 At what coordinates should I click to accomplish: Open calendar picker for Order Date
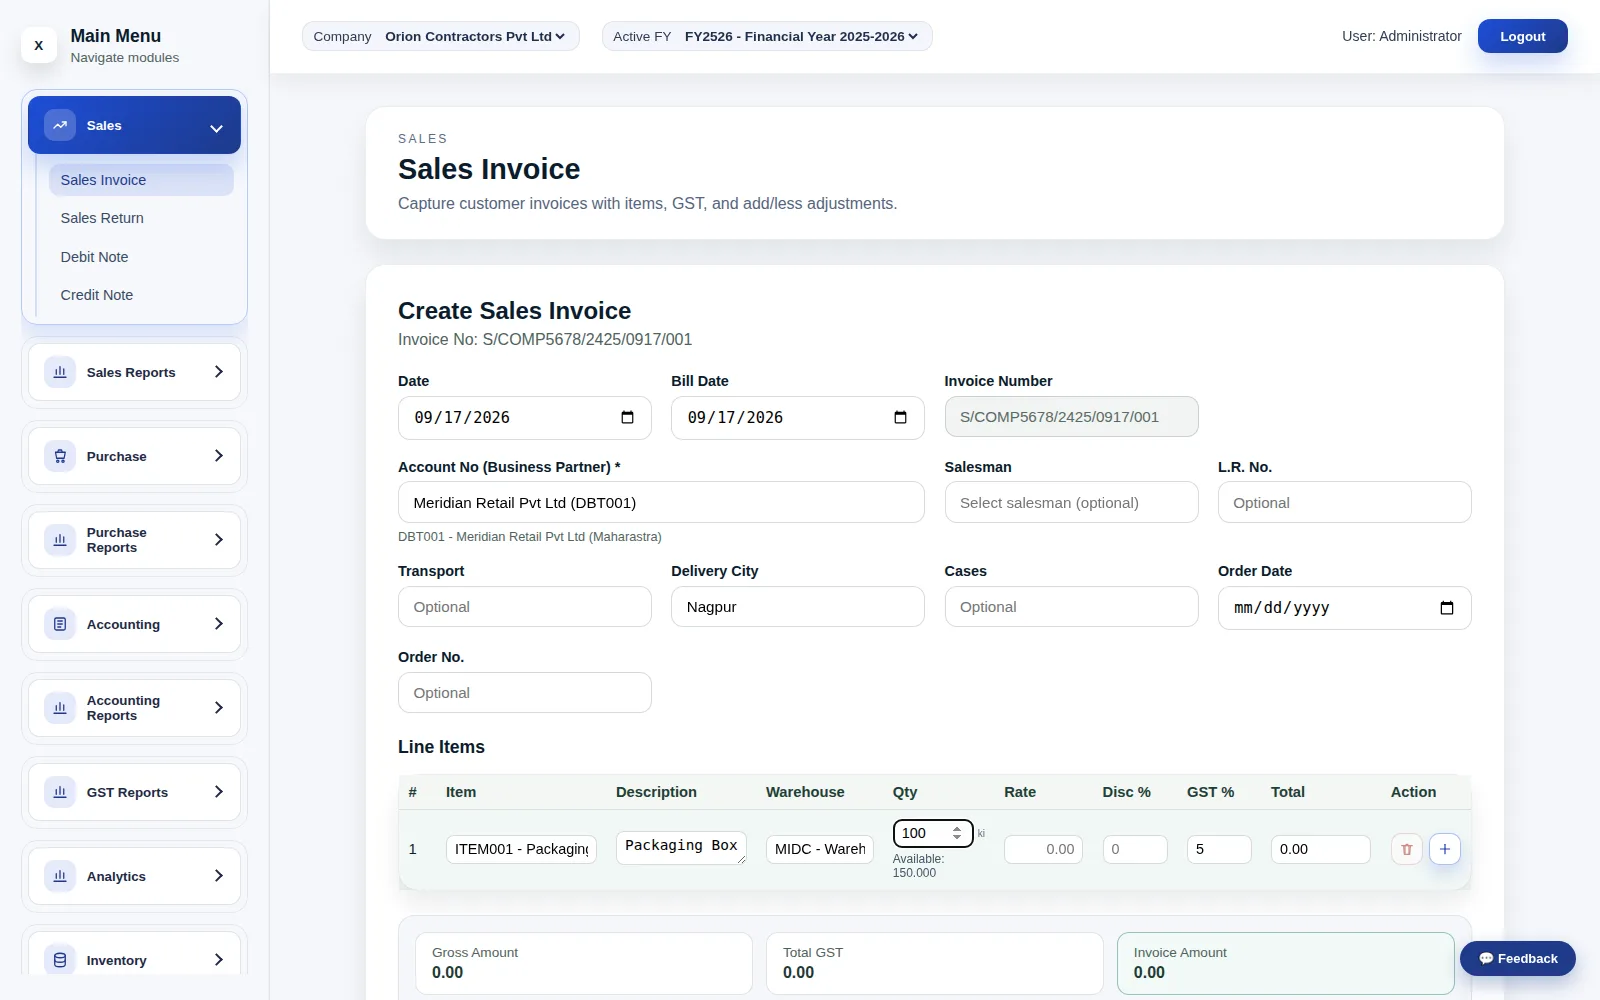click(x=1446, y=608)
